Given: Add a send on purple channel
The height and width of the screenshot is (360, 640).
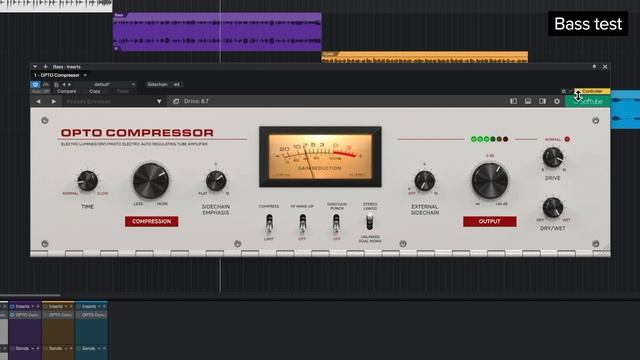Looking at the screenshot, I should (38, 349).
